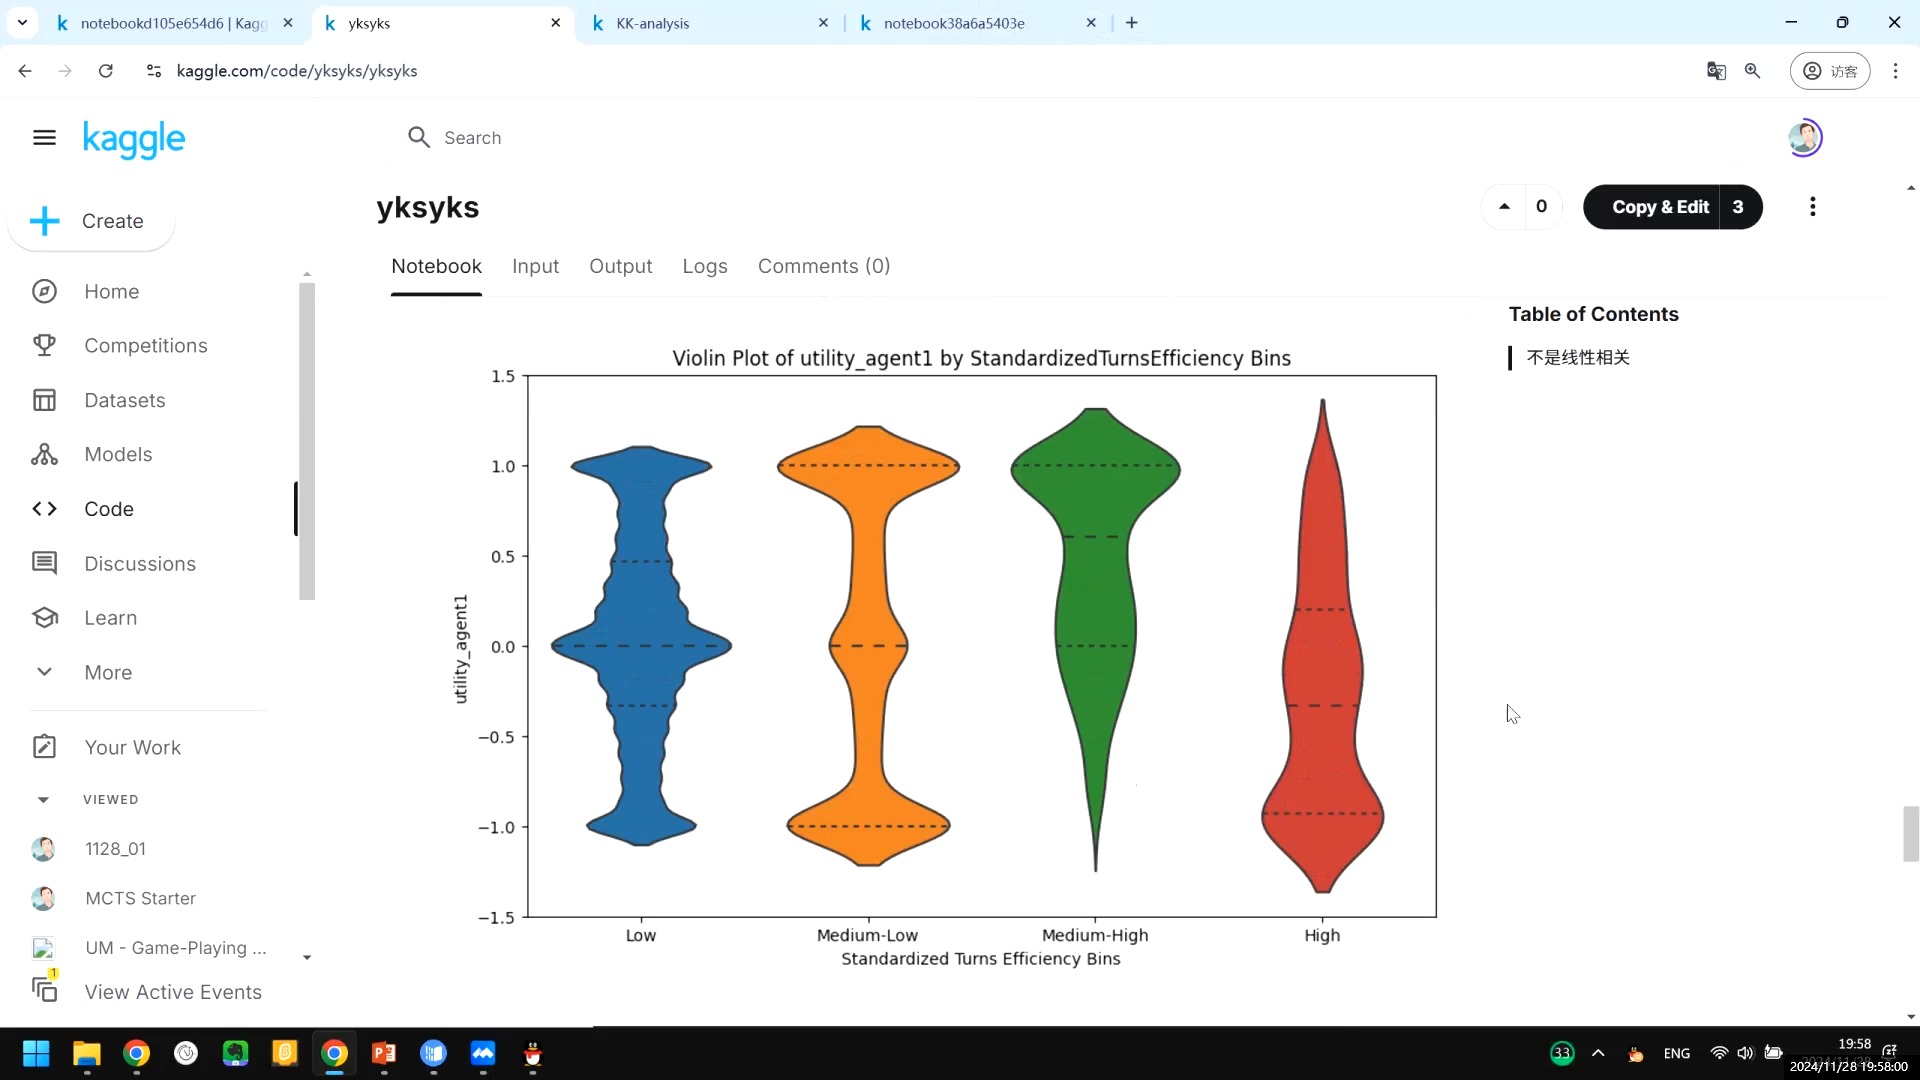Collapse the VIEWED list section
Image resolution: width=1920 pixels, height=1080 pixels.
click(43, 799)
